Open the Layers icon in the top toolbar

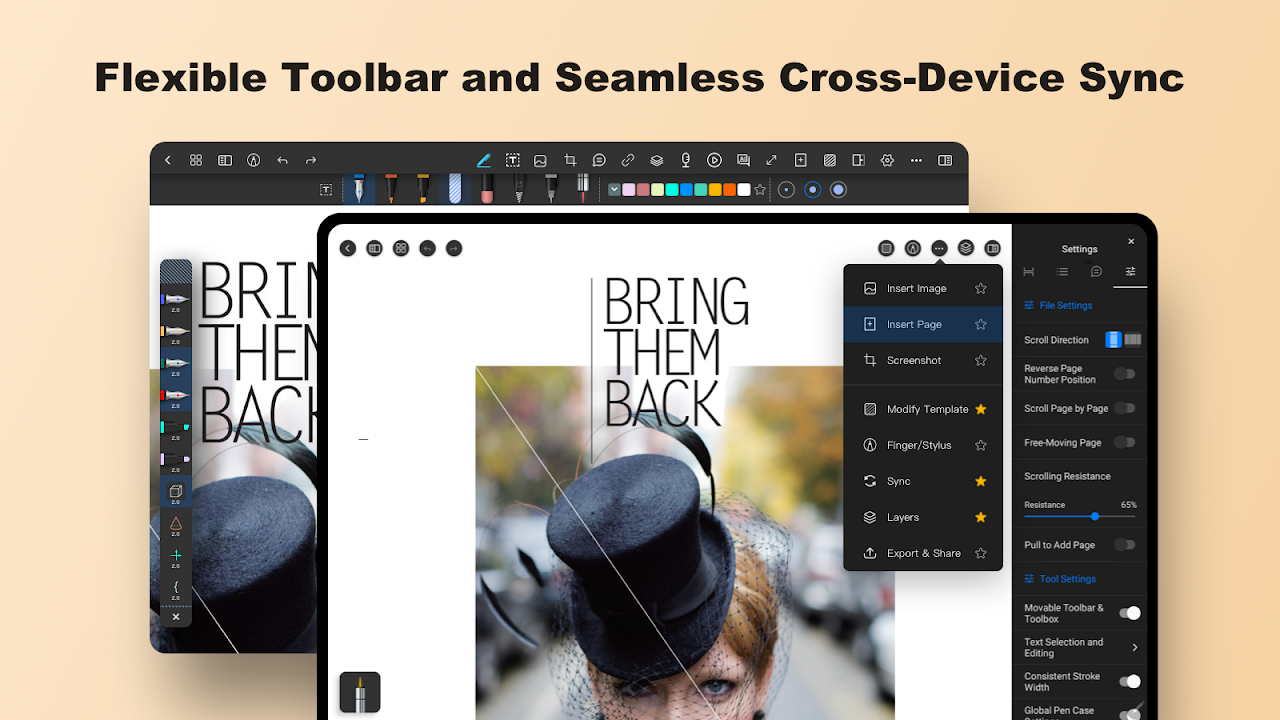656,160
